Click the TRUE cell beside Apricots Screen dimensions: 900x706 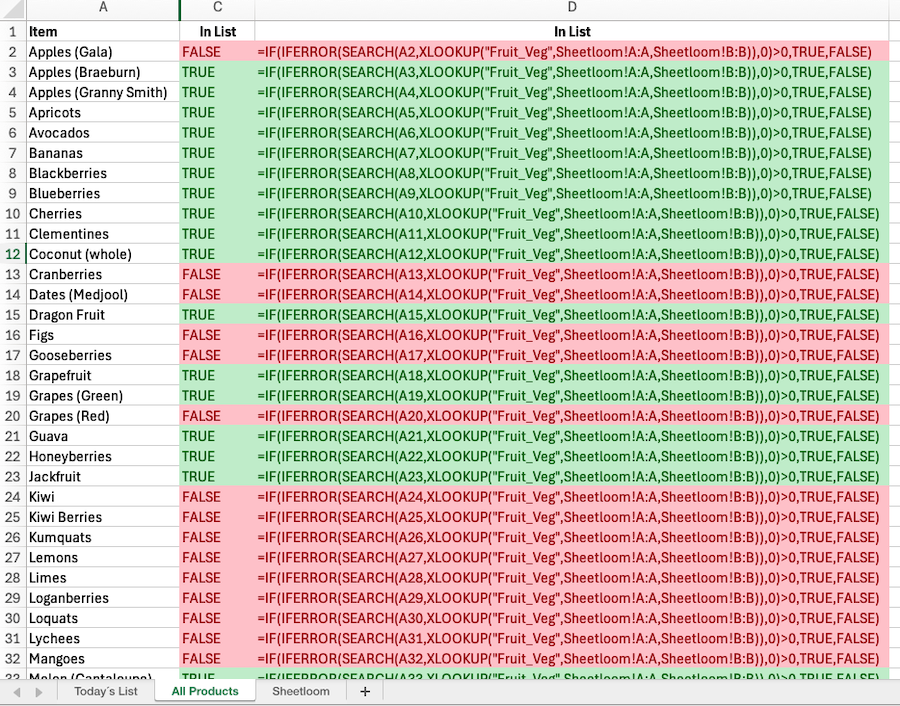click(218, 112)
